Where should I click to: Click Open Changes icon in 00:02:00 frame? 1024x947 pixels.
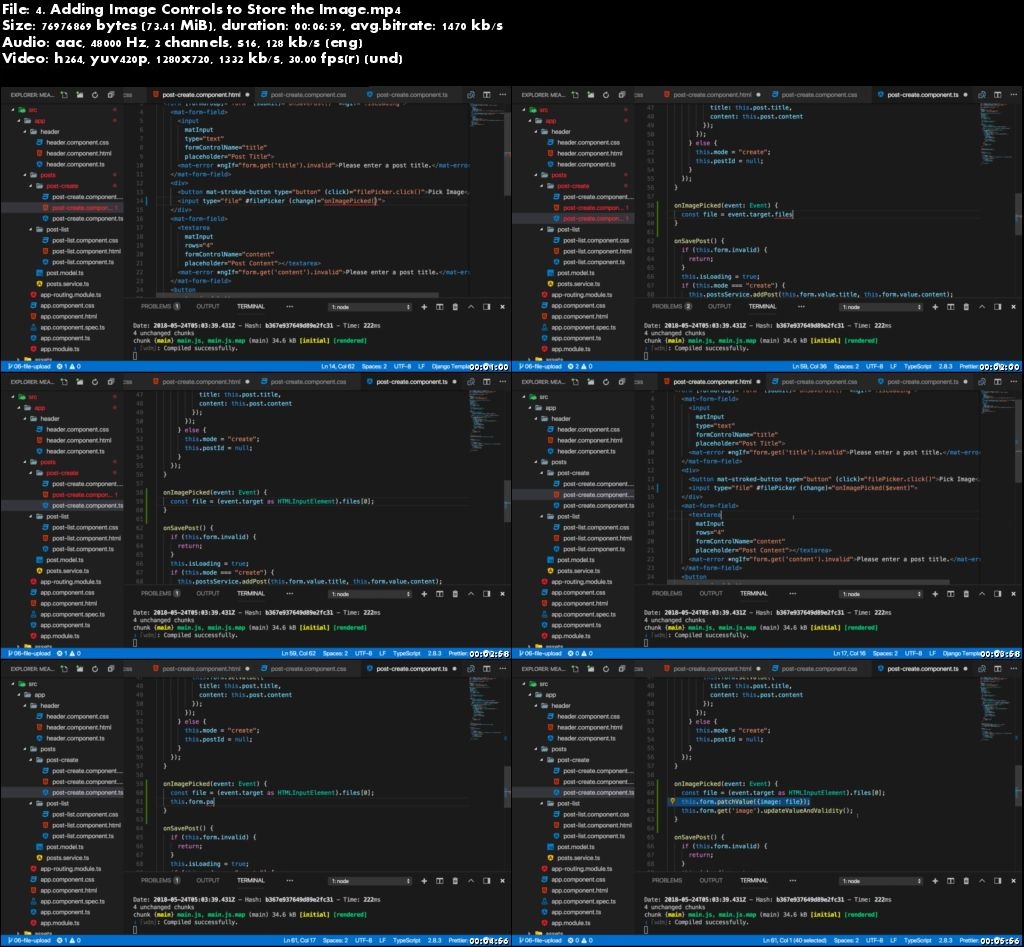pos(982,95)
